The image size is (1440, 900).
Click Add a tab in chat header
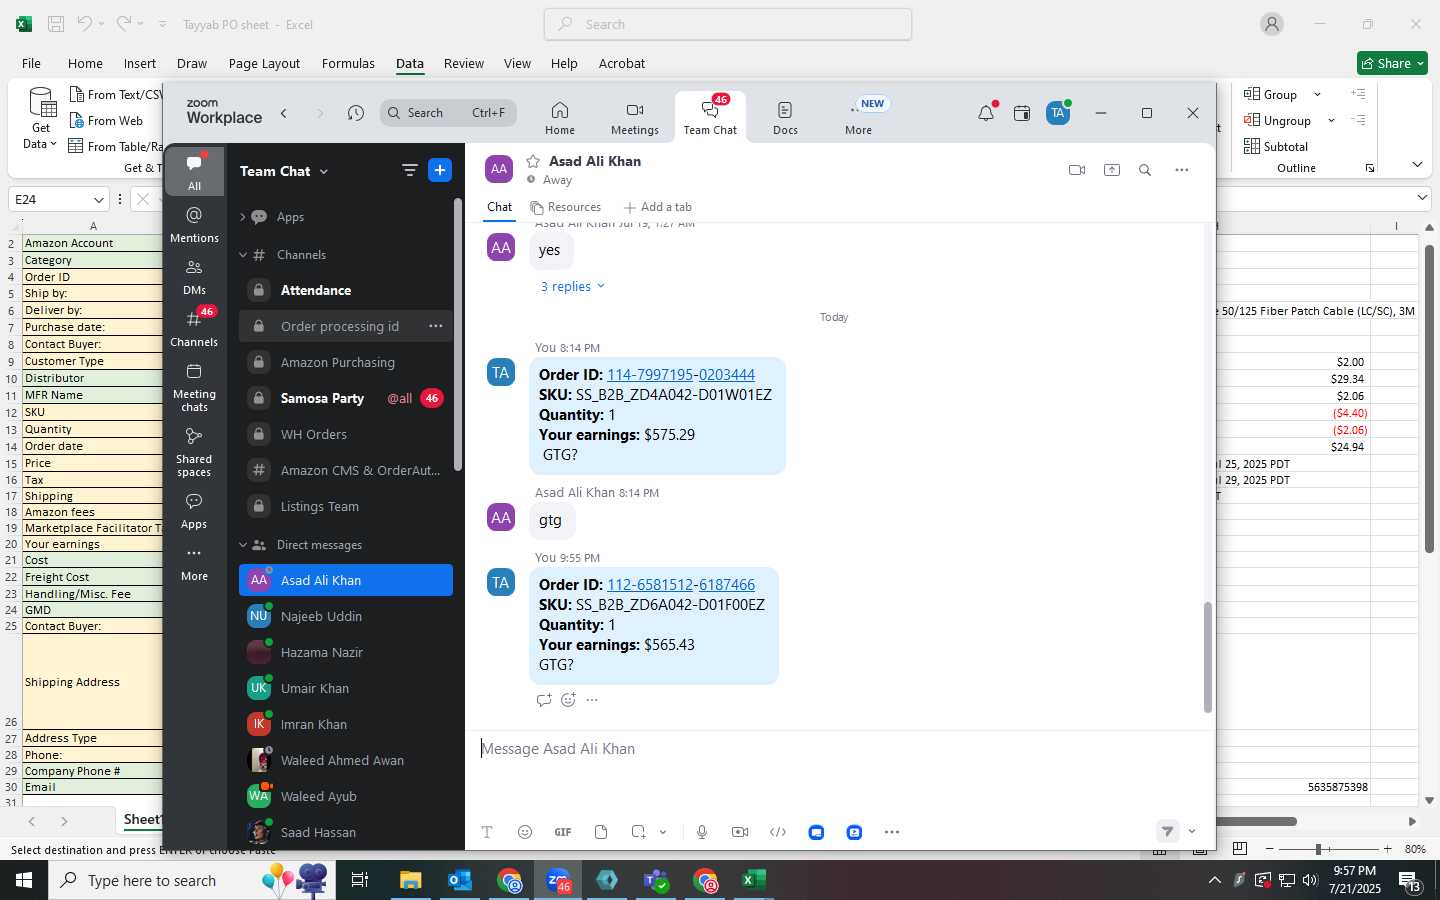point(657,207)
